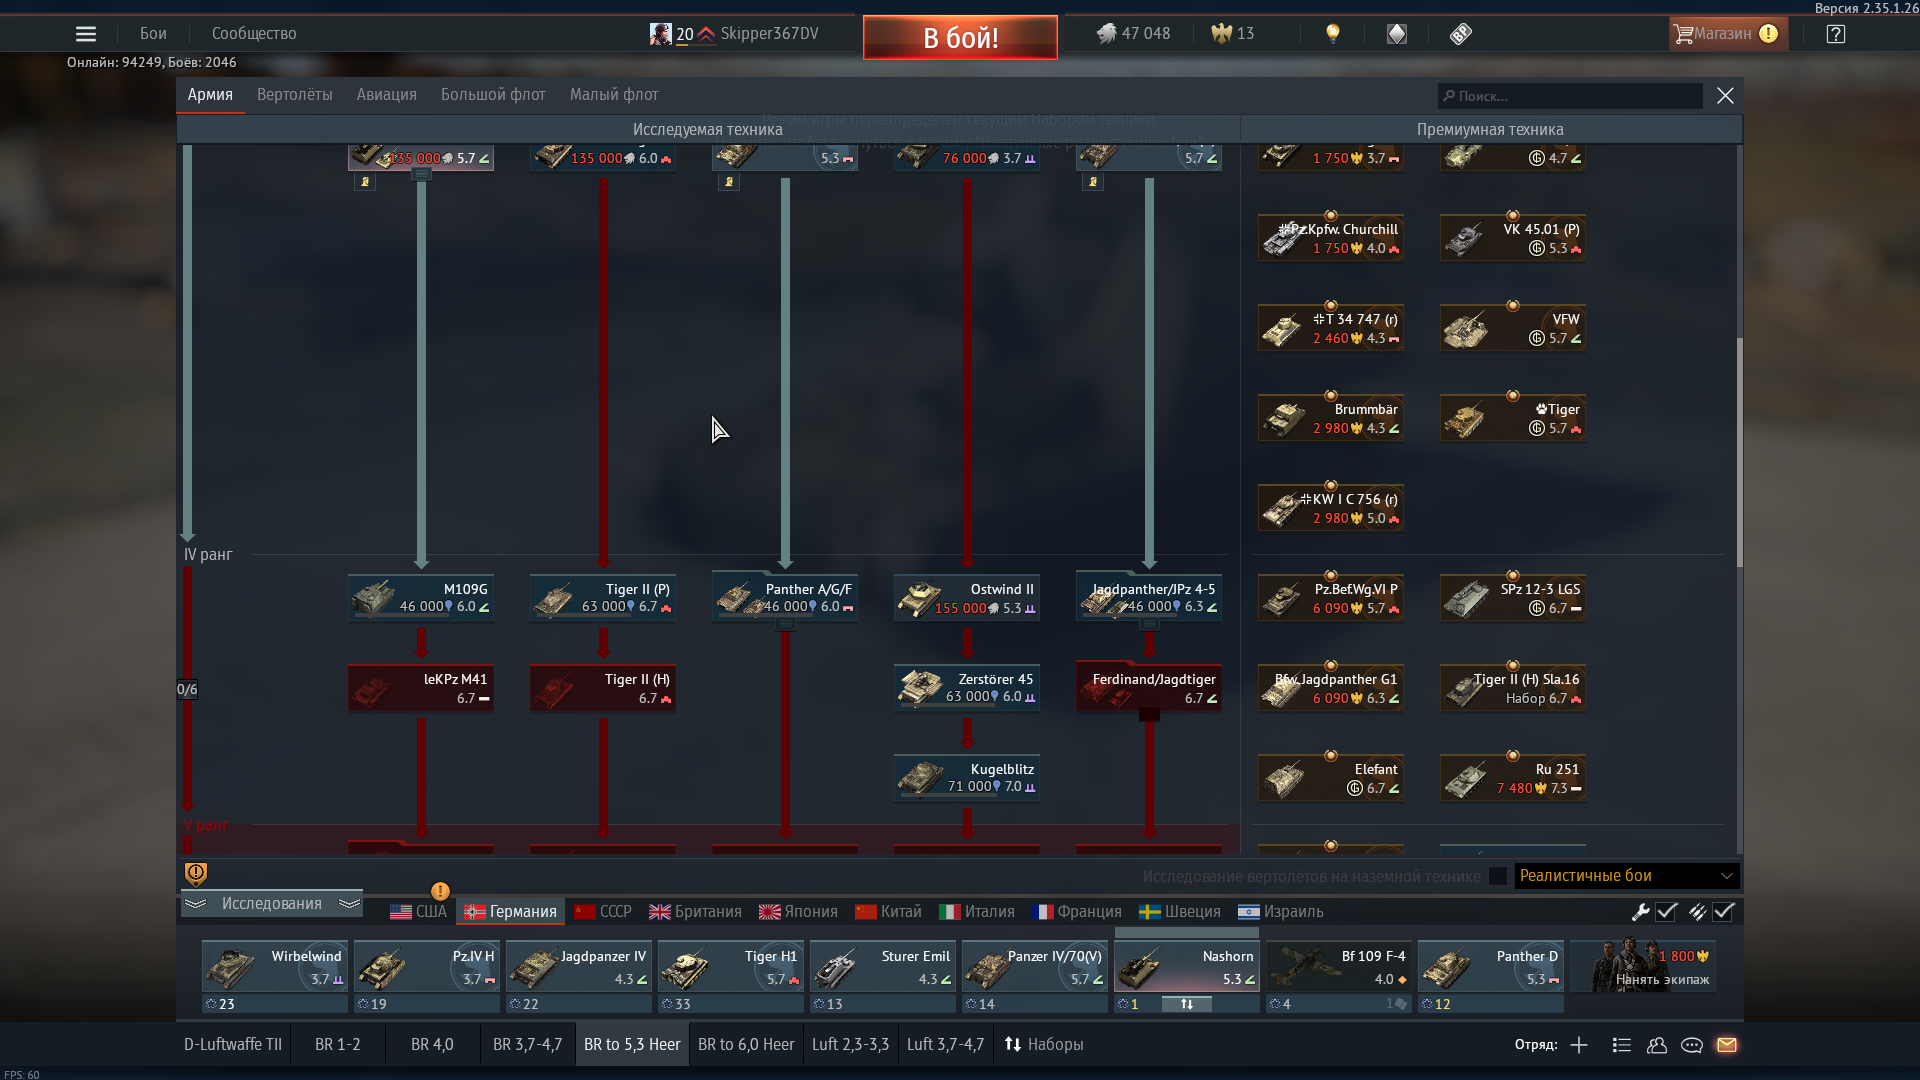Switch to the Авиация tab

coord(387,95)
